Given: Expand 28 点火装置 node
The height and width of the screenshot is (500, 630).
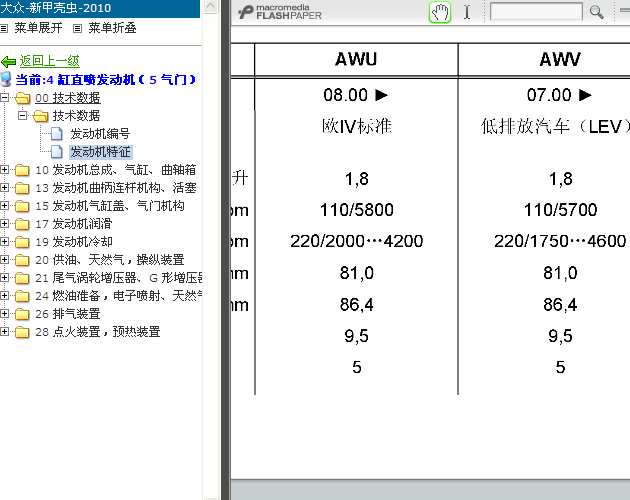Looking at the screenshot, I should click(x=4, y=332).
